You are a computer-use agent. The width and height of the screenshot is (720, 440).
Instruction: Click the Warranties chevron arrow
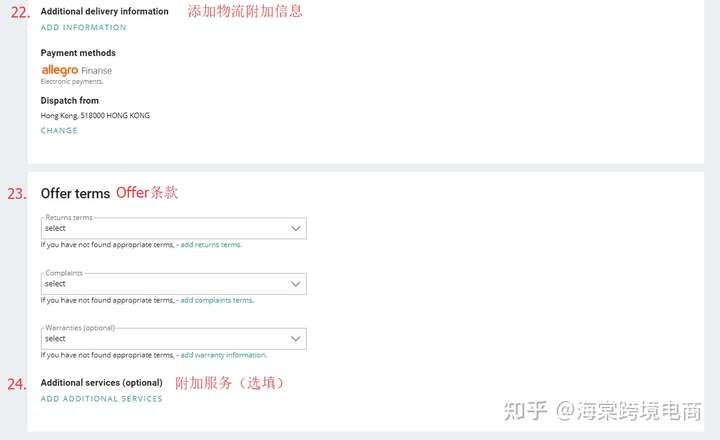coord(296,338)
